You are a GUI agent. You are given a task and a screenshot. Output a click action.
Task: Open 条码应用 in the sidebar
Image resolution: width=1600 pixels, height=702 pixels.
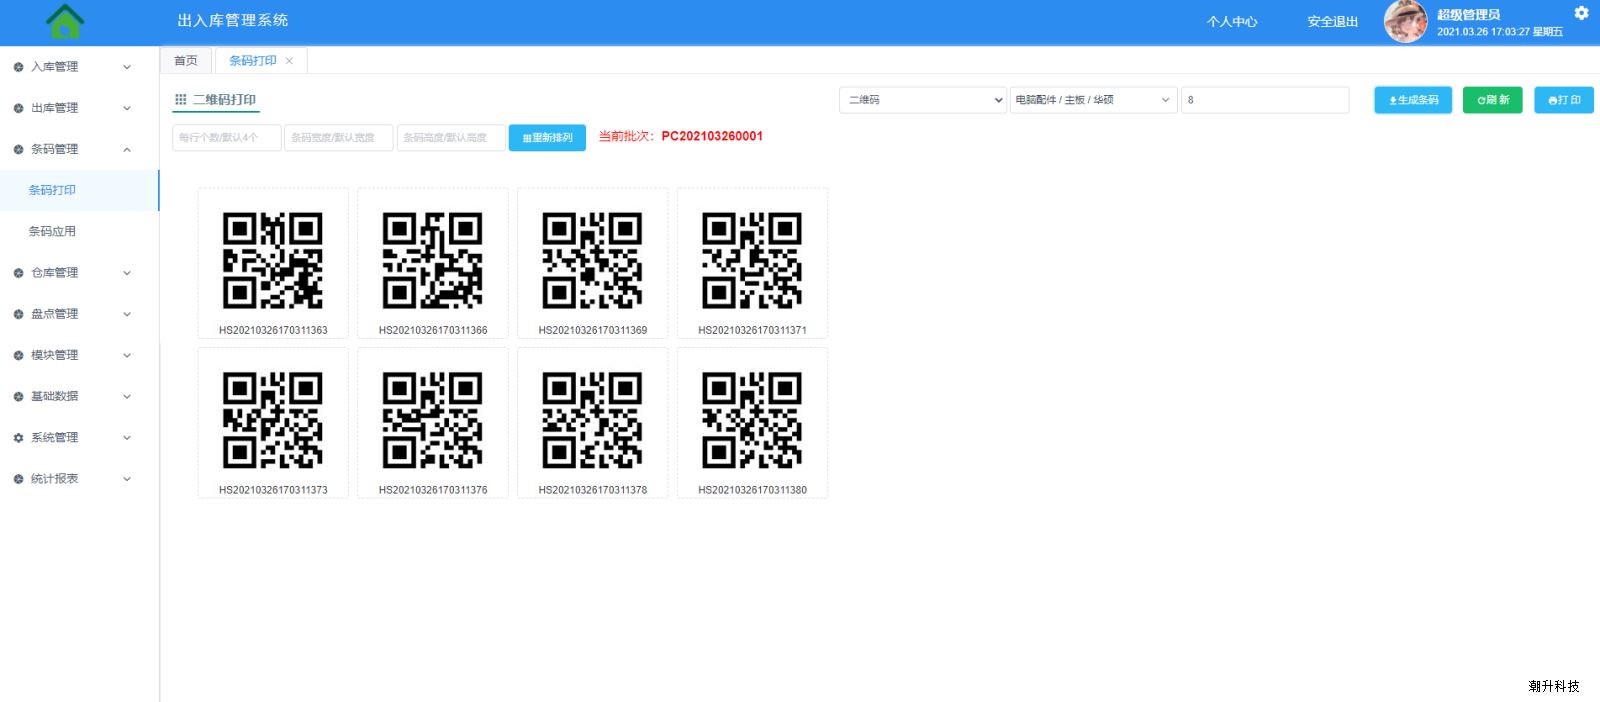tap(79, 231)
